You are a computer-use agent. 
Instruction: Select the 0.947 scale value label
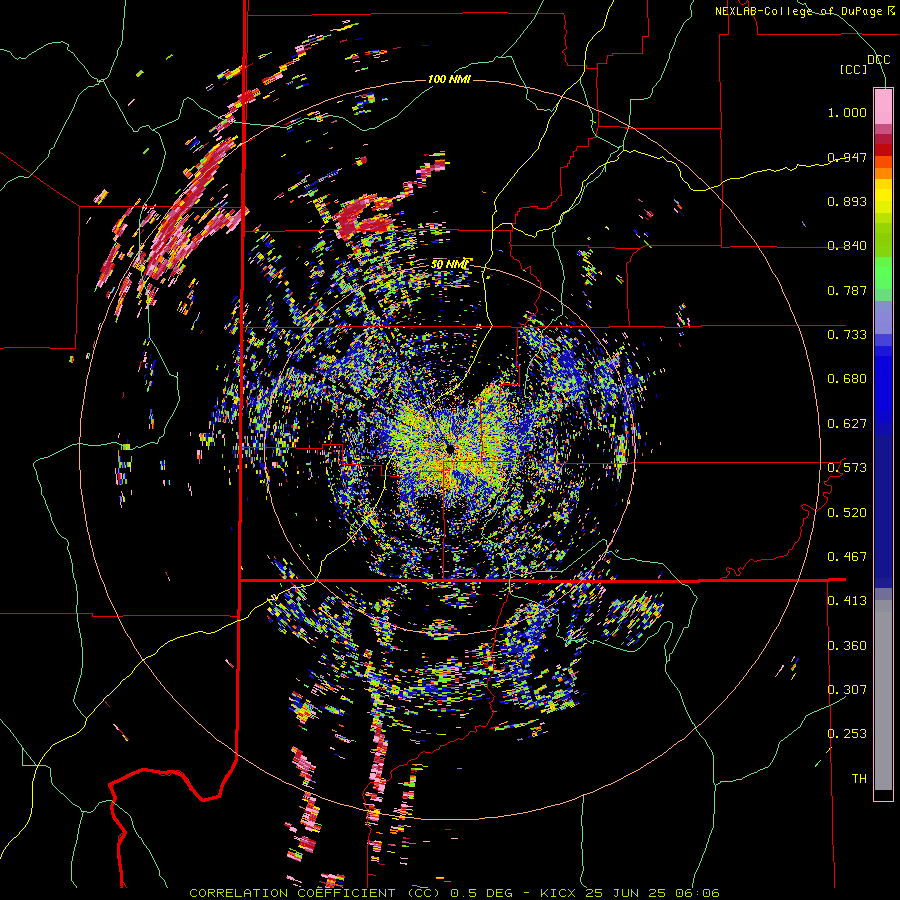click(847, 157)
